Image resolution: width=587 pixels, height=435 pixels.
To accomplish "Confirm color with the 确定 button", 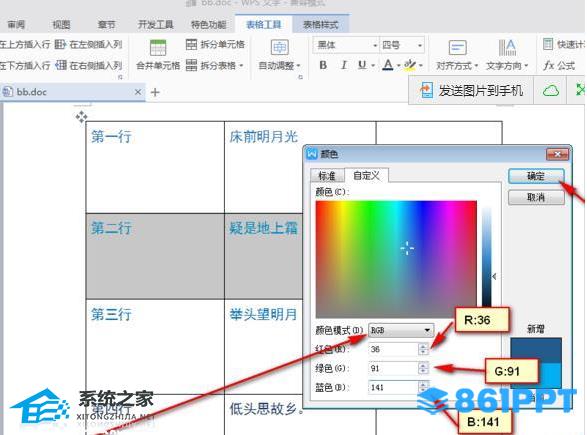I will coord(536,176).
